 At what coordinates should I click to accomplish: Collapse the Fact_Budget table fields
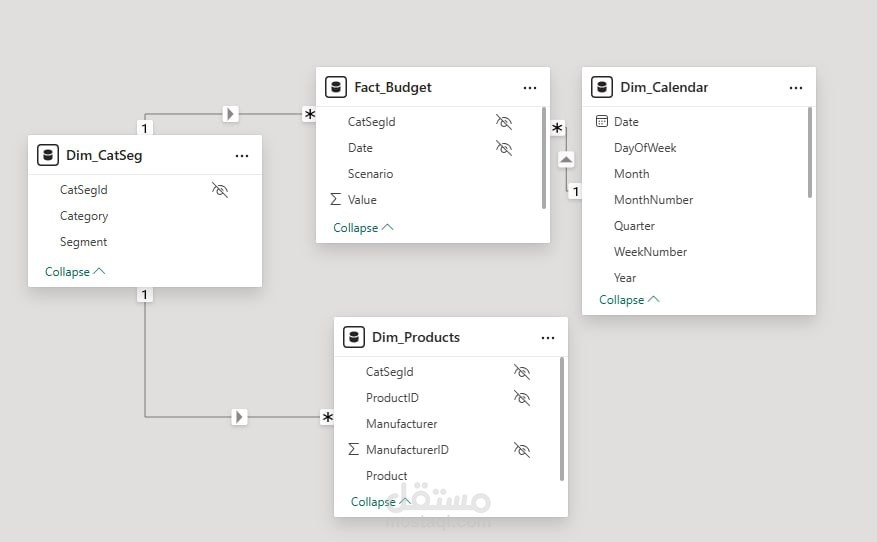pyautogui.click(x=363, y=227)
